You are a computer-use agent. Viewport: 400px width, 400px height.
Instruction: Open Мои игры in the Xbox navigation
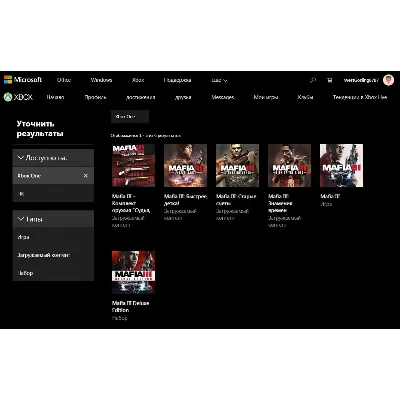[x=266, y=97]
